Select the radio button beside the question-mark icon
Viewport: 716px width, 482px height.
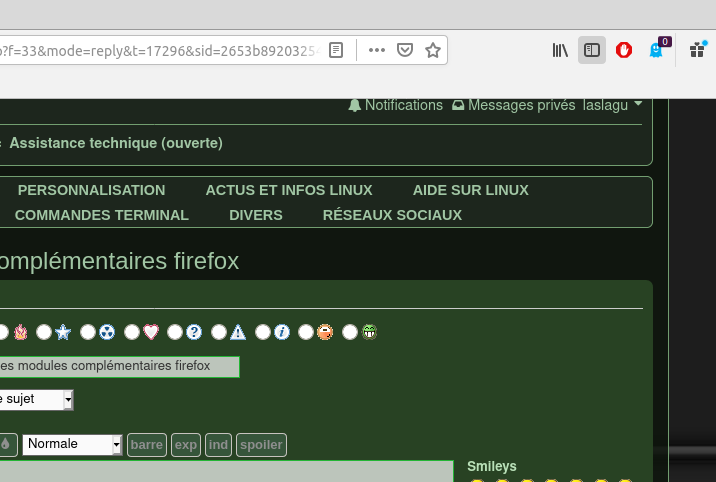(x=174, y=332)
